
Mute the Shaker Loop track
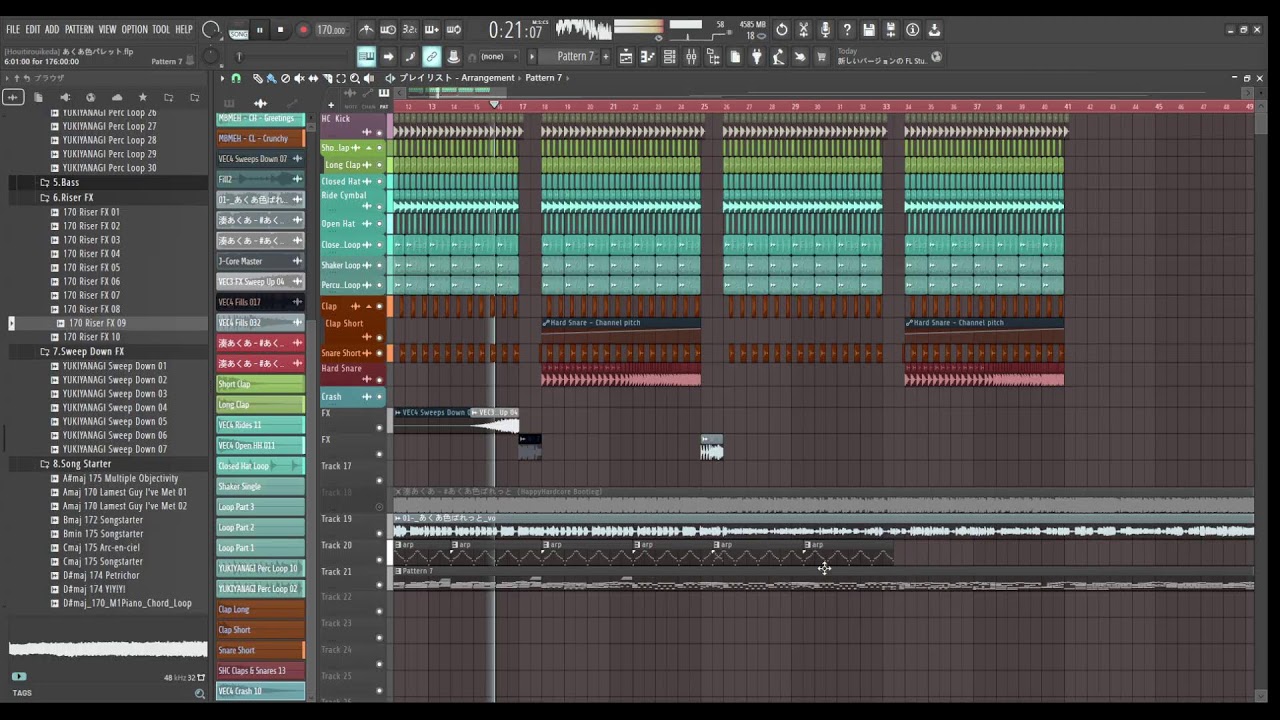pos(379,265)
